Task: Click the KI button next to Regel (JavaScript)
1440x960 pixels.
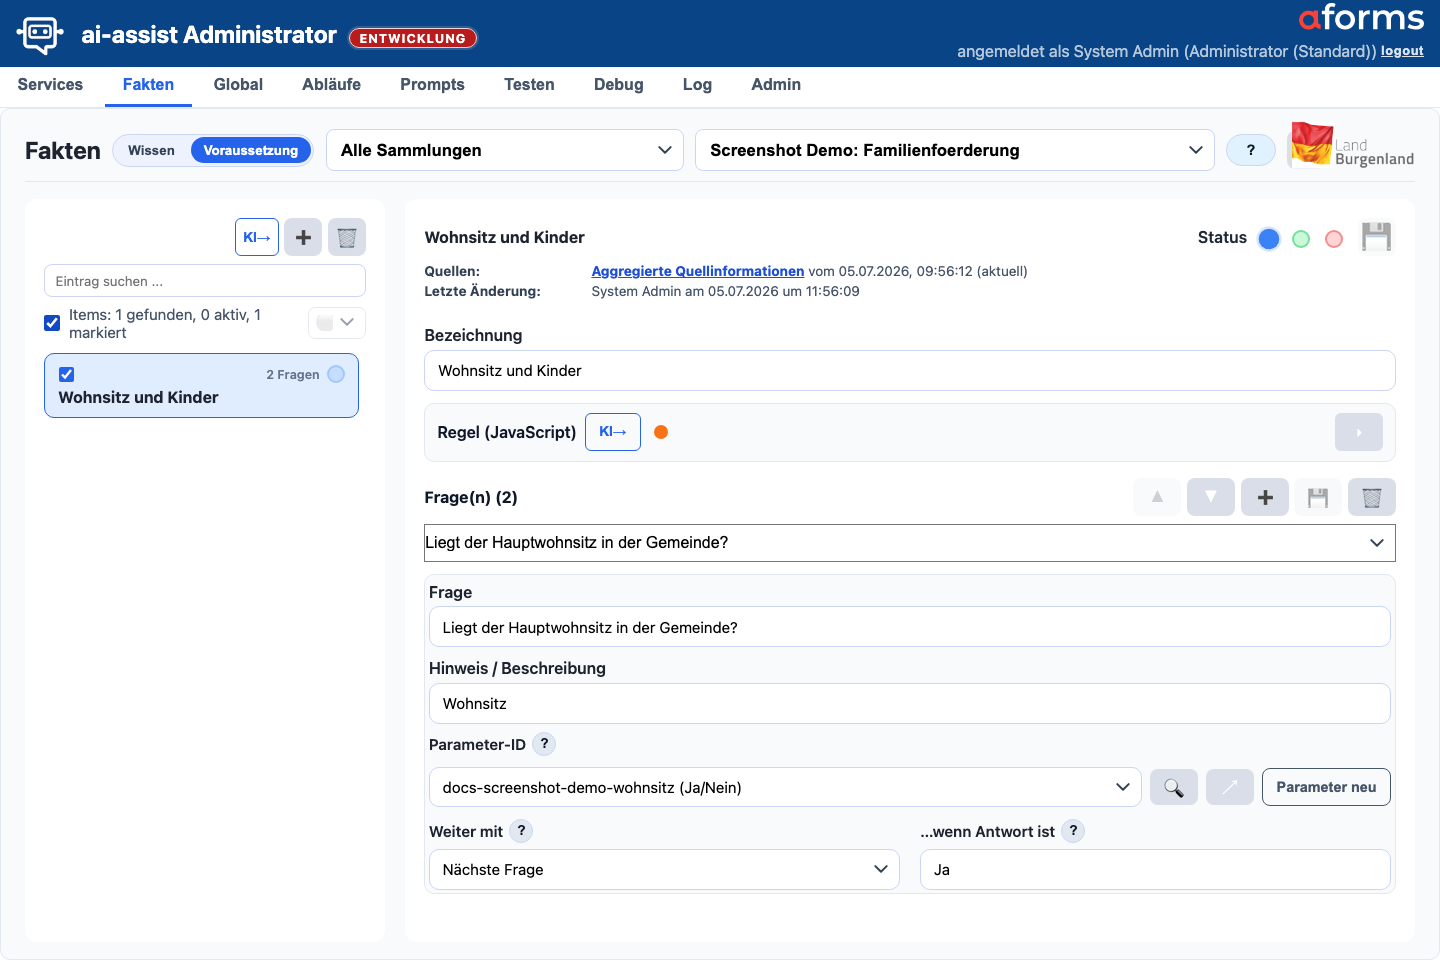Action: 613,432
